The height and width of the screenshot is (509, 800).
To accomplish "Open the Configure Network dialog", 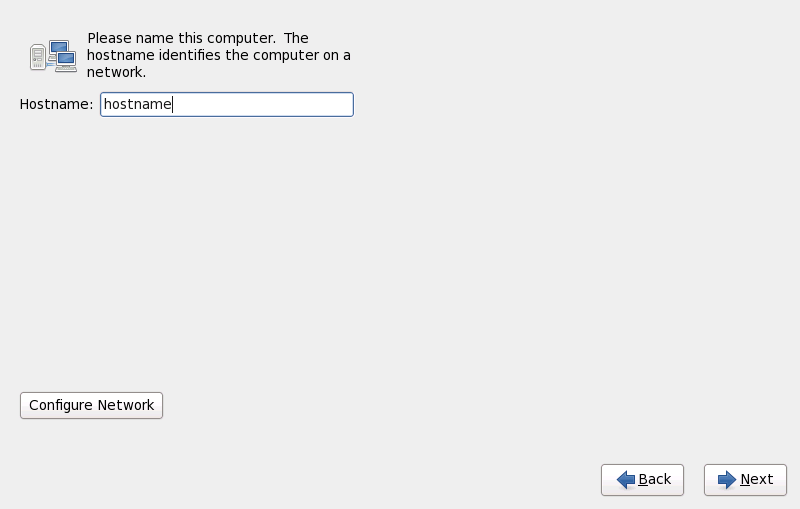I will click(91, 405).
